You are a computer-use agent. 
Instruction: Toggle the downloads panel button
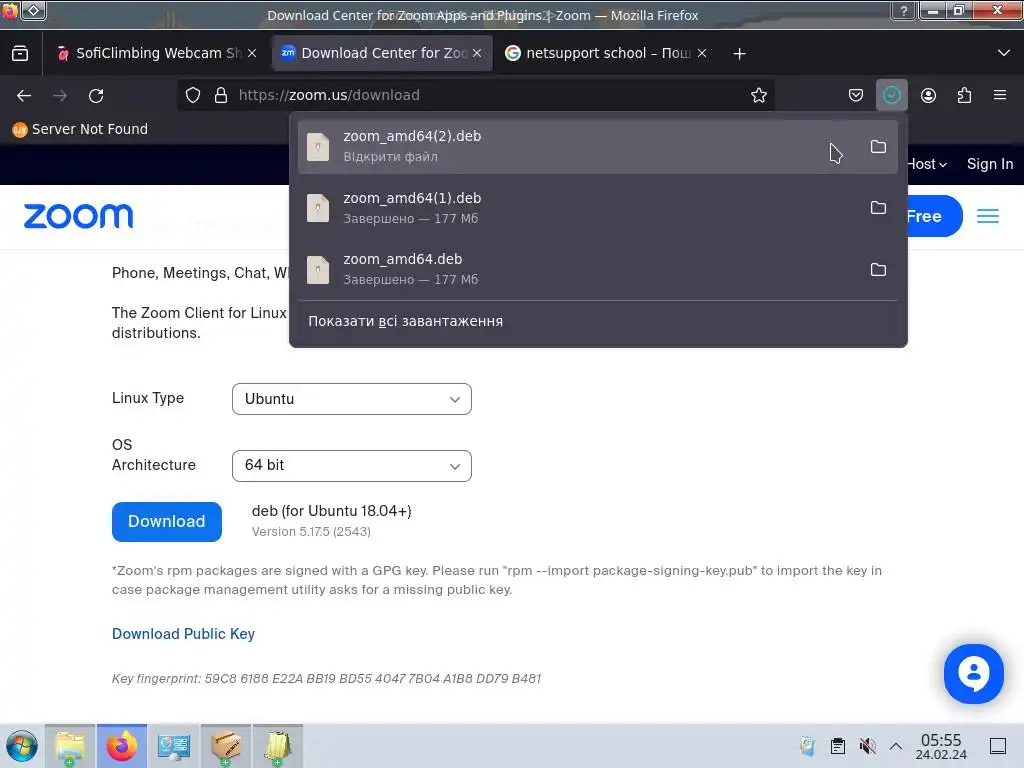[891, 95]
